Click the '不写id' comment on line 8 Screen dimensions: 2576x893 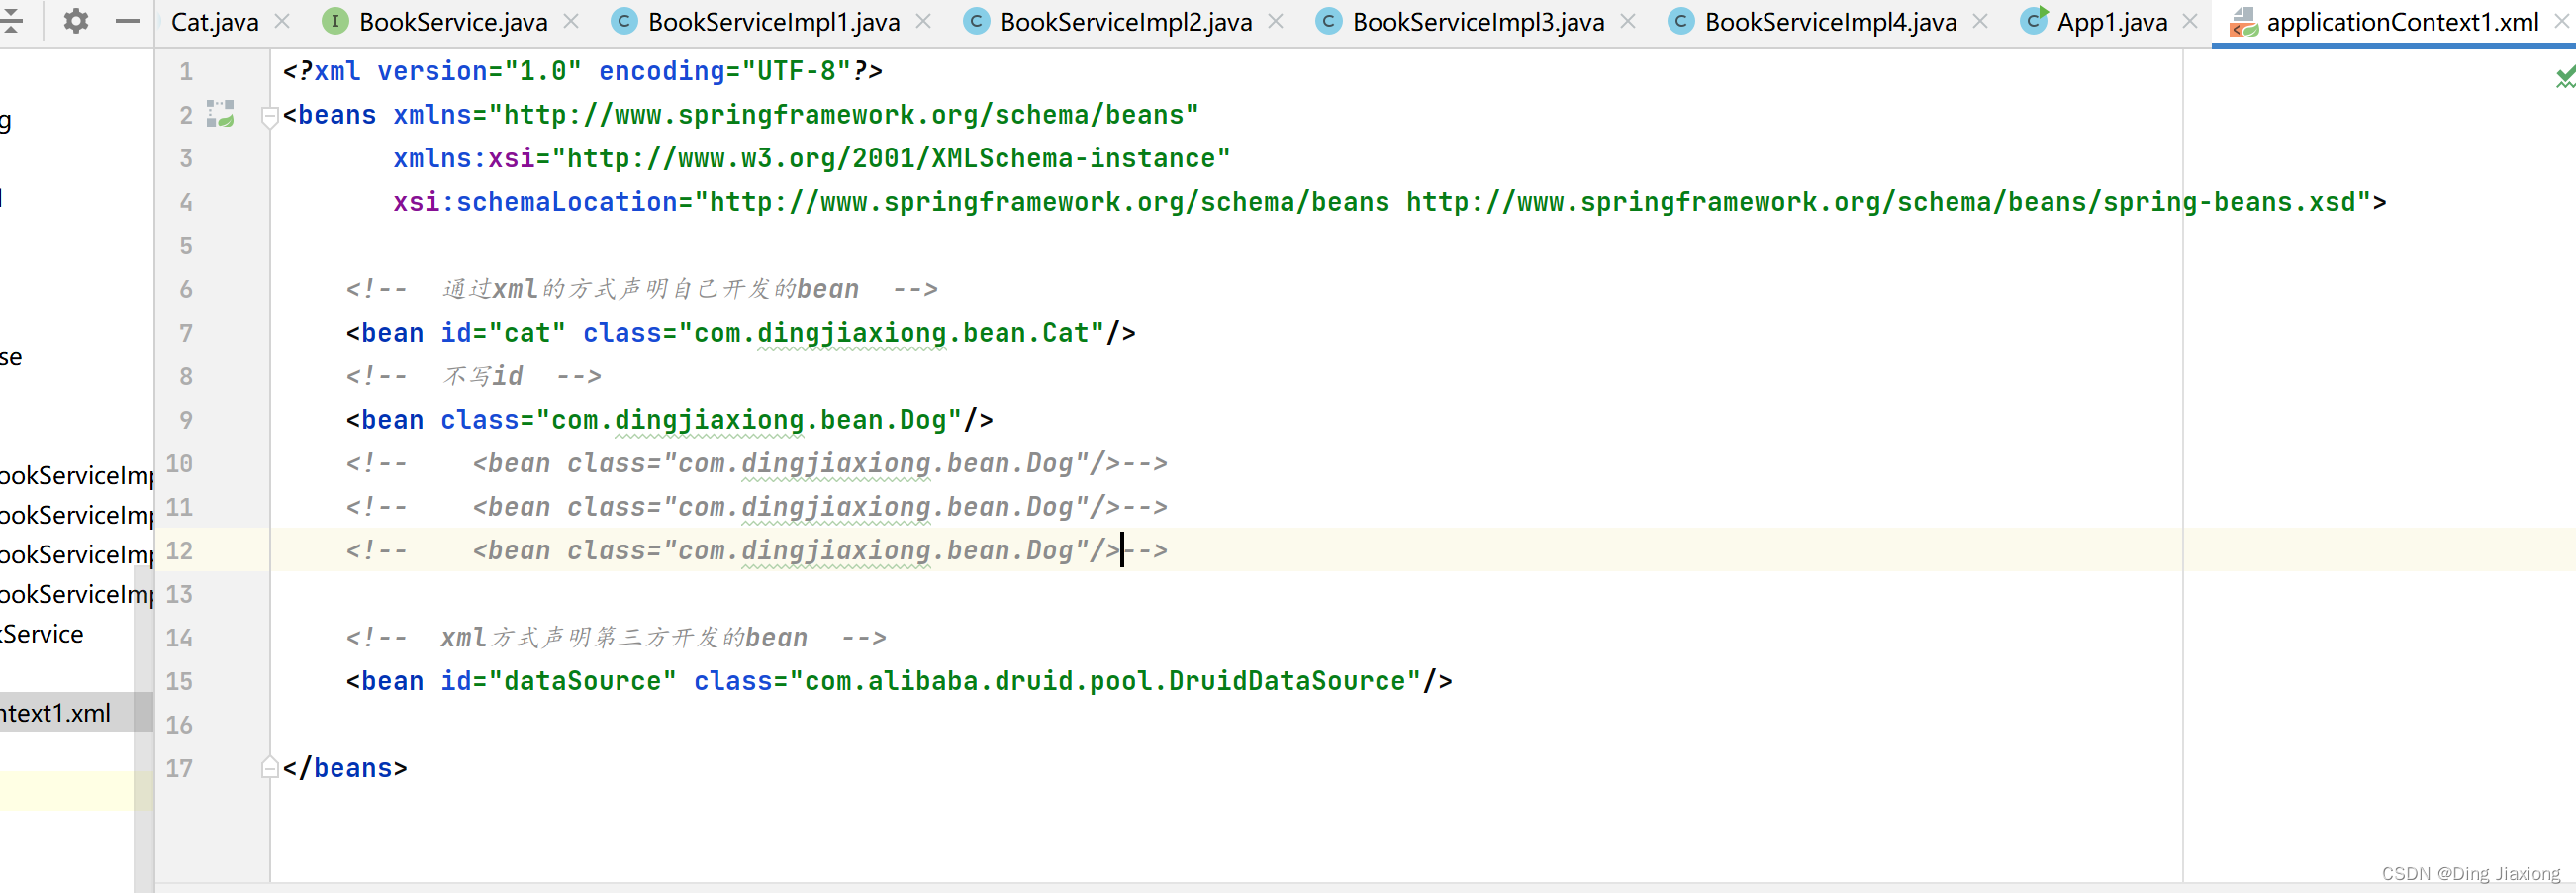[x=473, y=376]
